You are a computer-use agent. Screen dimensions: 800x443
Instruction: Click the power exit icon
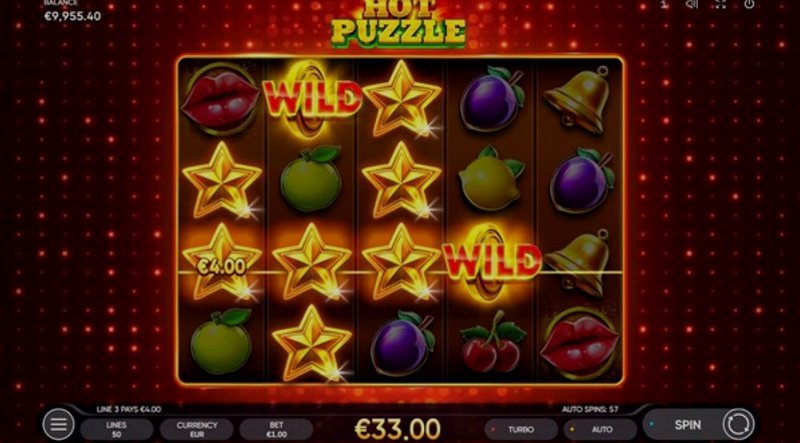pyautogui.click(x=749, y=4)
